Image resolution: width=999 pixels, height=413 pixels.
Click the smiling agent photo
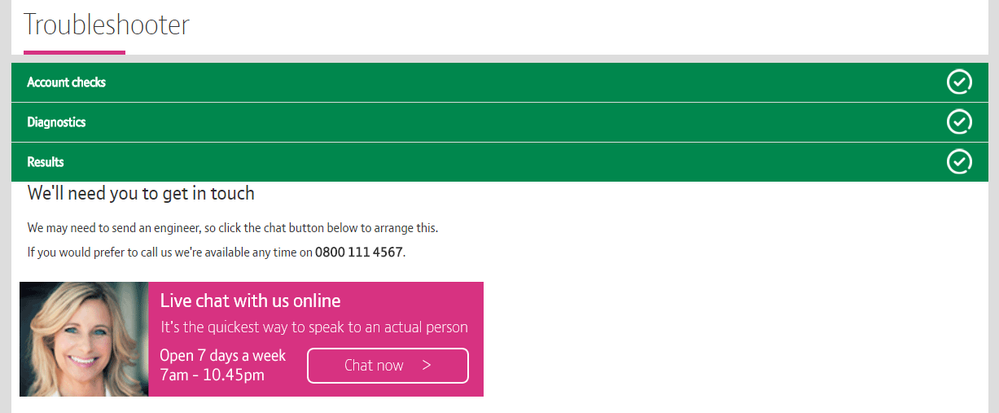coord(84,339)
